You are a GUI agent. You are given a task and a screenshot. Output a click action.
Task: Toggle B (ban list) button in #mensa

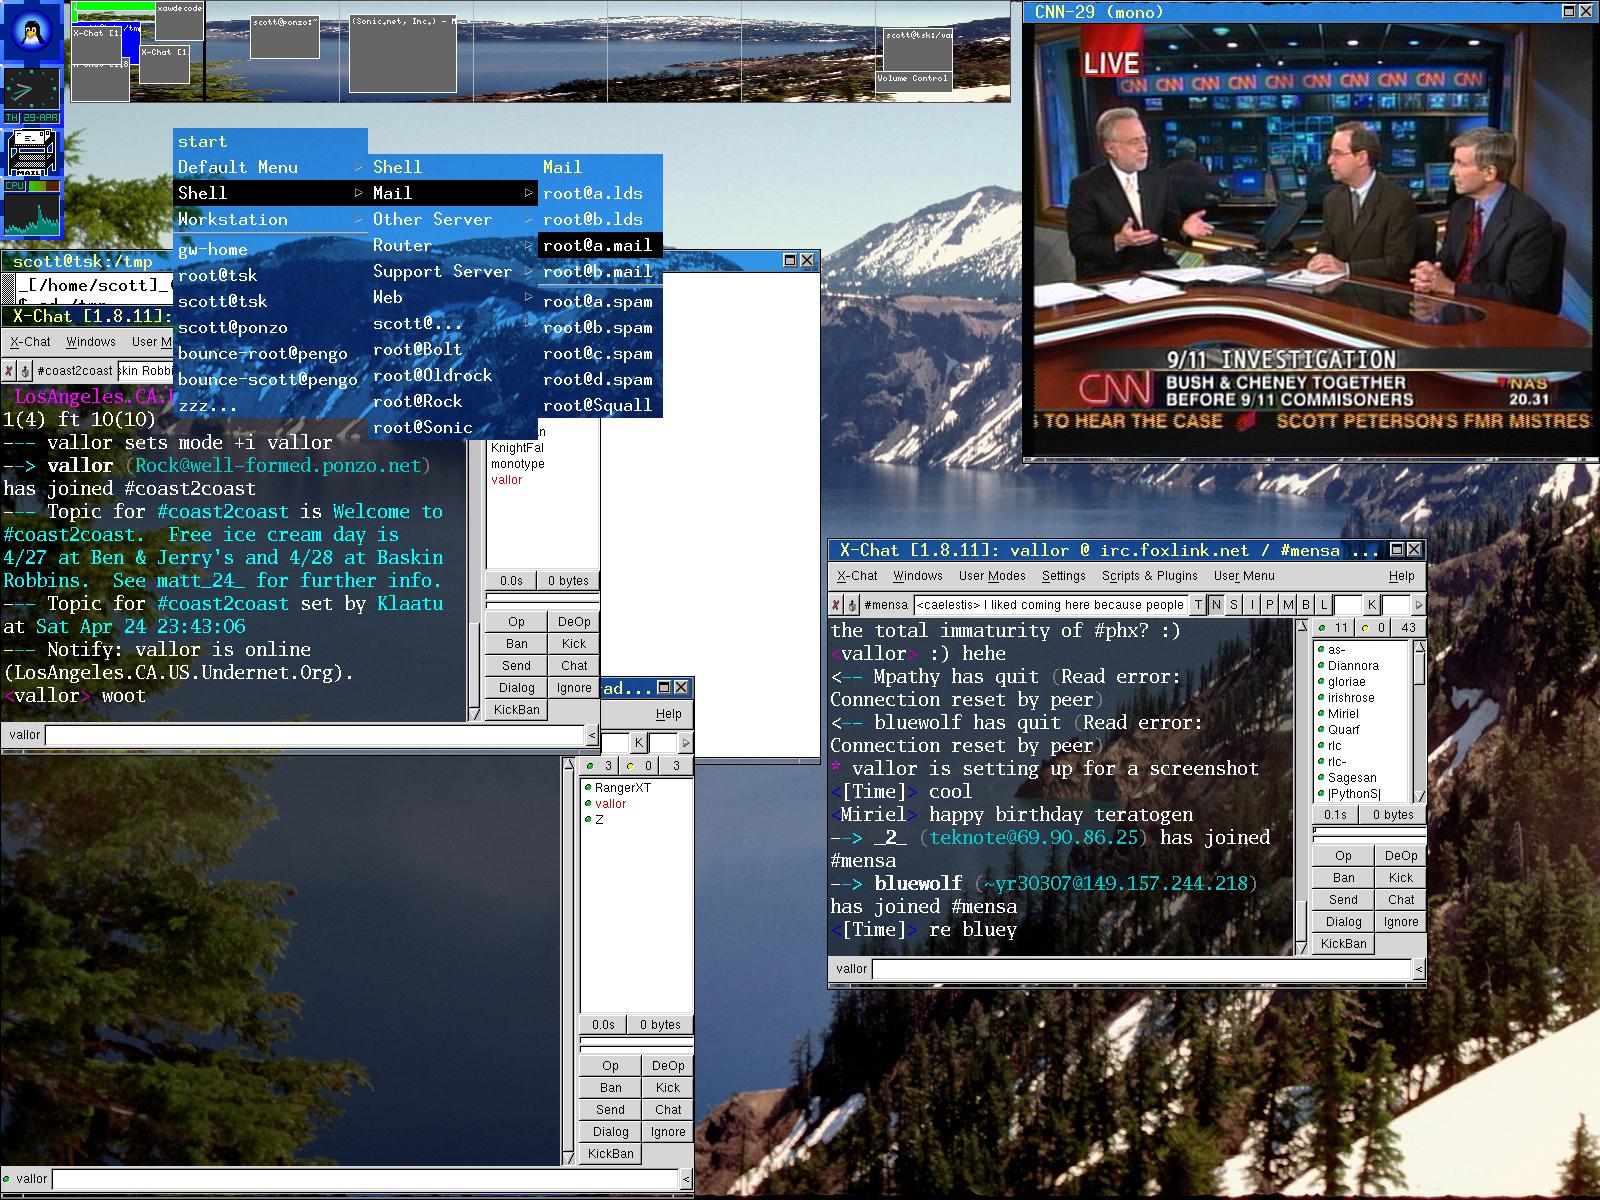click(1306, 605)
